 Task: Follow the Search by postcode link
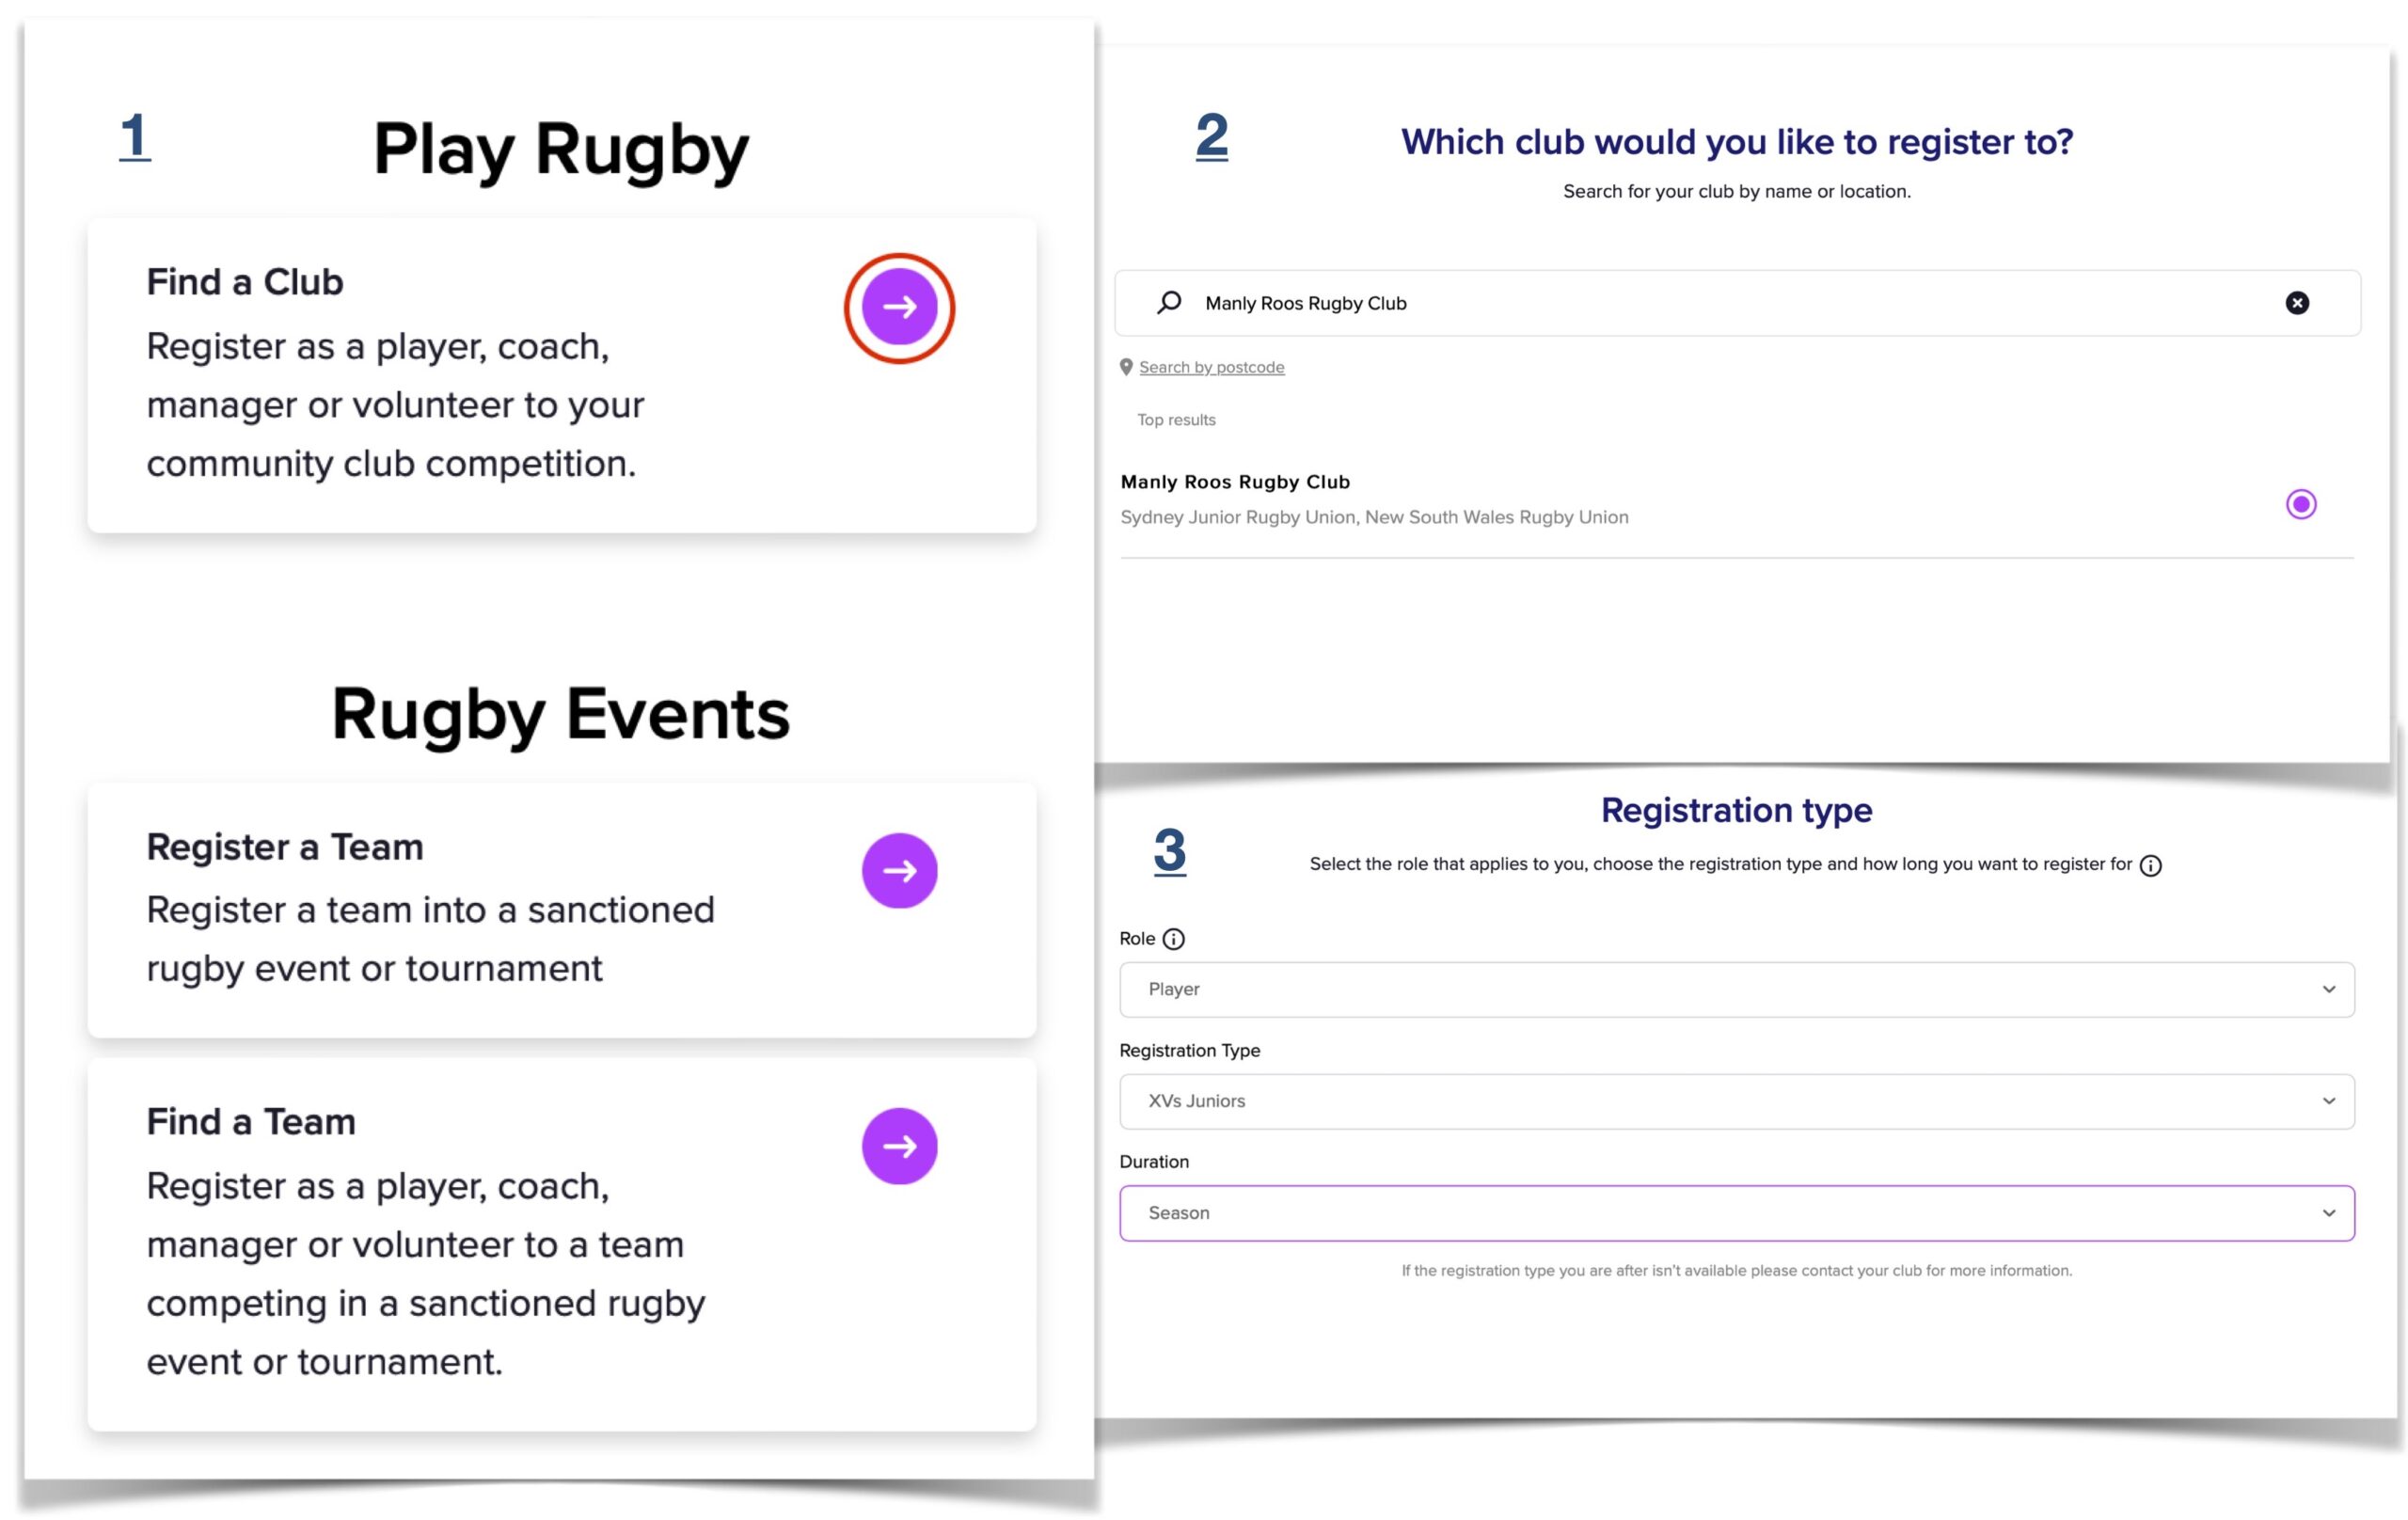click(x=1211, y=368)
